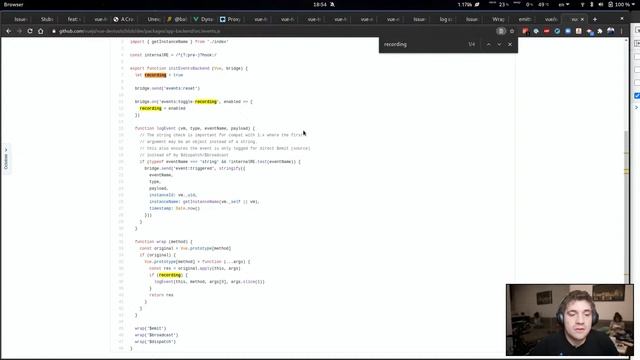The image size is (640, 360).
Task: Switch to the 'Stub' tab
Action: pyautogui.click(x=47, y=19)
